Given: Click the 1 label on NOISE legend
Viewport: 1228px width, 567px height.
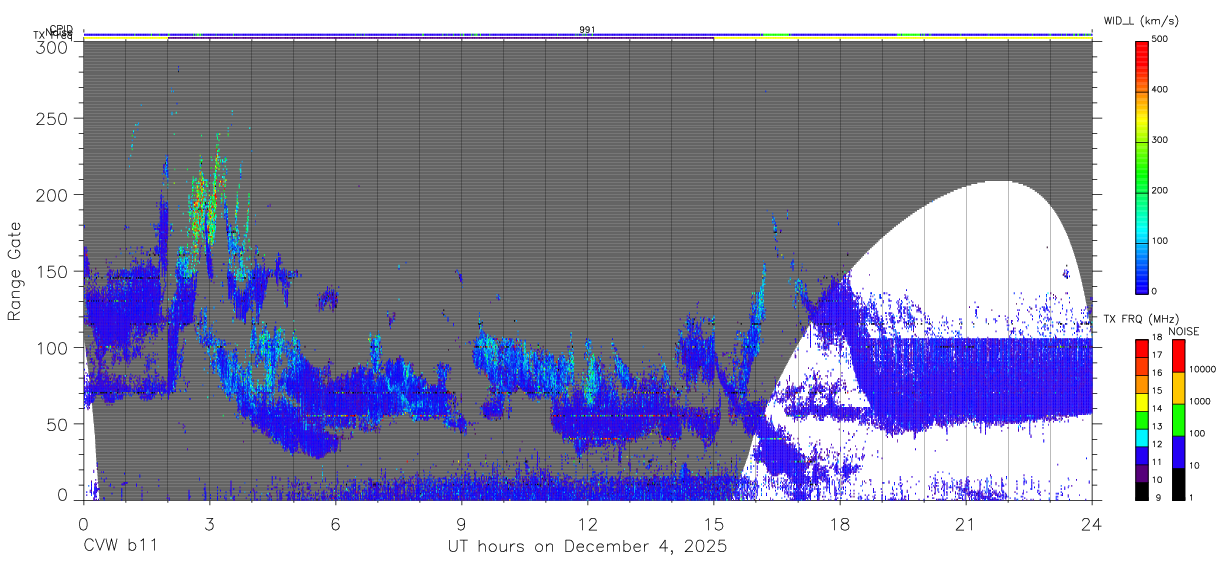Looking at the screenshot, I should coord(1191,497).
